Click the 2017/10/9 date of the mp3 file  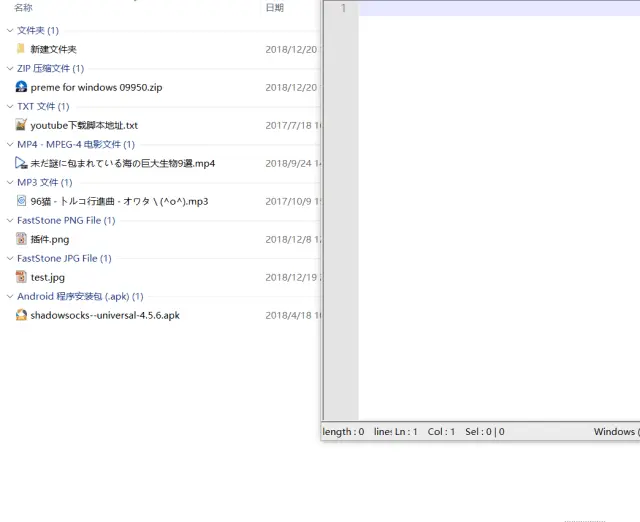293,201
